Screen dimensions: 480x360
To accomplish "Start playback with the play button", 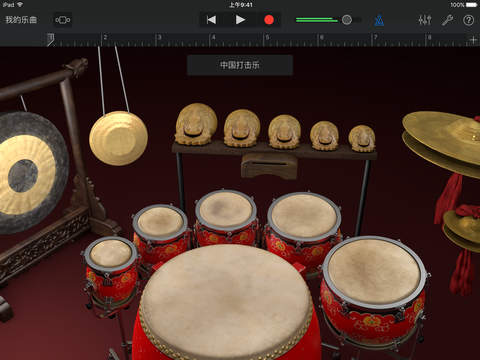I will [x=240, y=20].
